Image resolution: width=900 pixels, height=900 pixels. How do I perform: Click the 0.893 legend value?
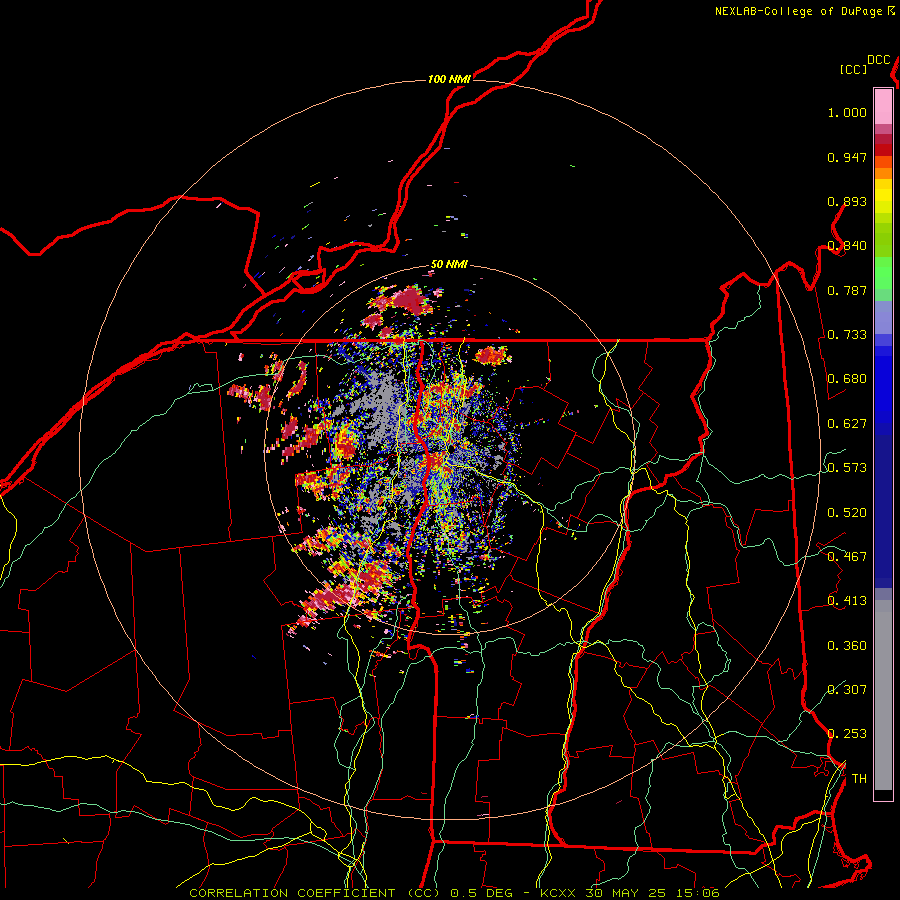click(847, 201)
